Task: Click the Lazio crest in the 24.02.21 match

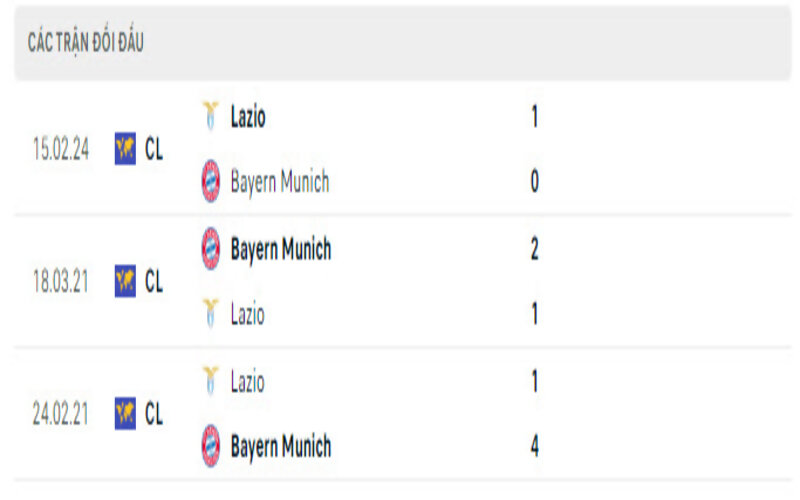Action: pos(210,381)
